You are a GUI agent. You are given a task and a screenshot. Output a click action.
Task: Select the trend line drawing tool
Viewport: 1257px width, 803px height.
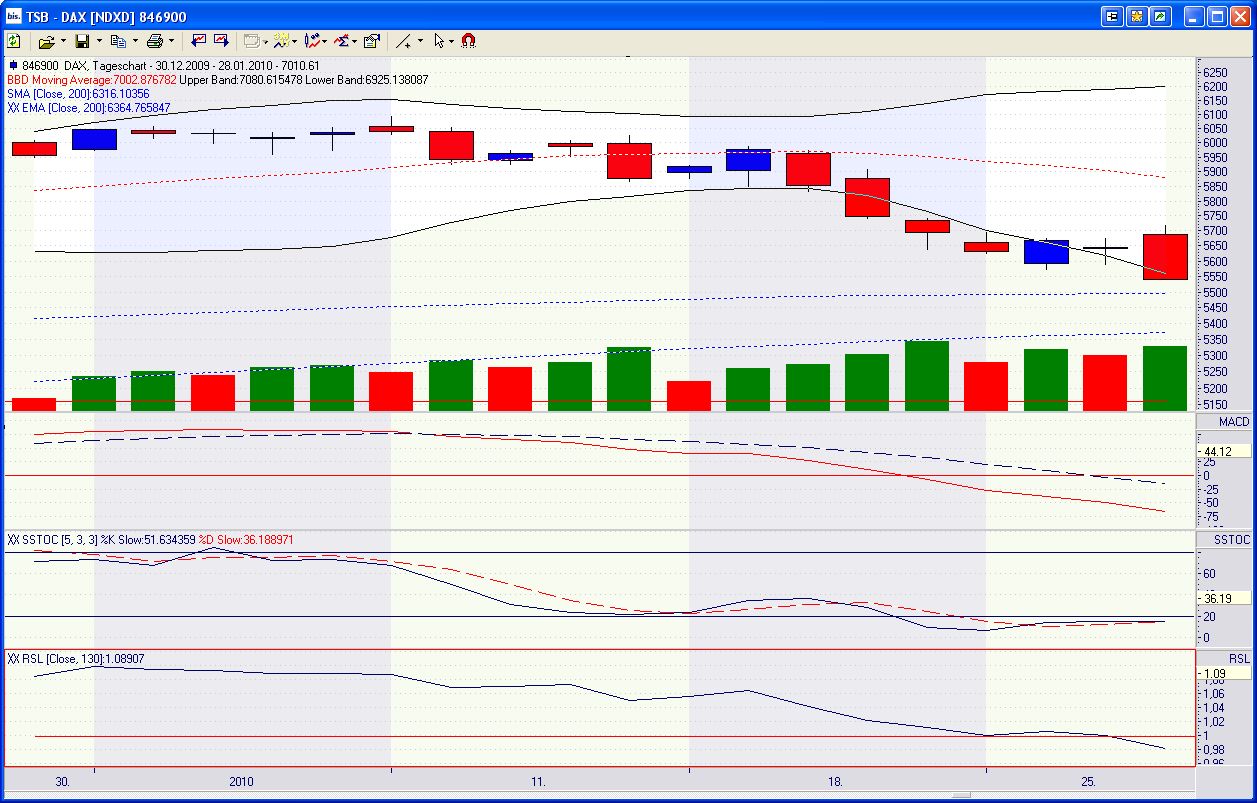[x=405, y=40]
